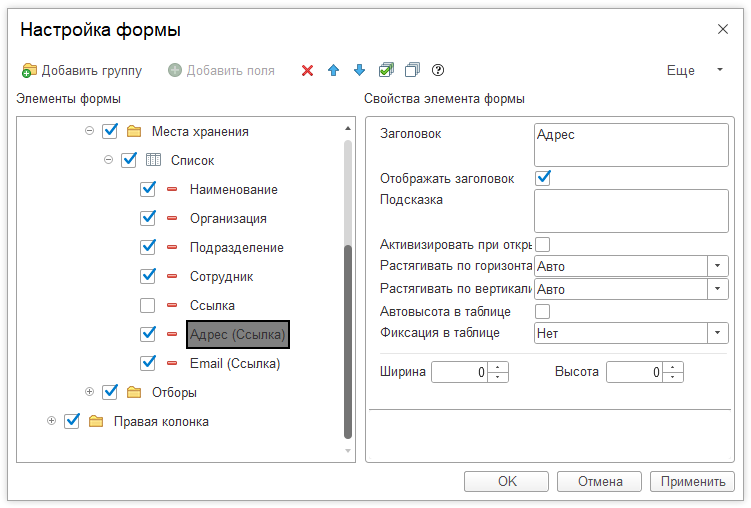Viewport: 751px width, 508px height.
Task: Click the Добавить группу folder icon
Action: pos(29,71)
